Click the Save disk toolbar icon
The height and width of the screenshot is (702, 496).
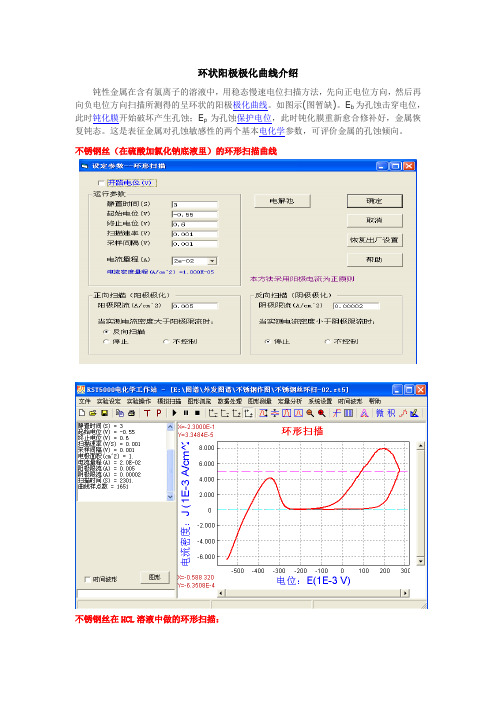click(104, 413)
